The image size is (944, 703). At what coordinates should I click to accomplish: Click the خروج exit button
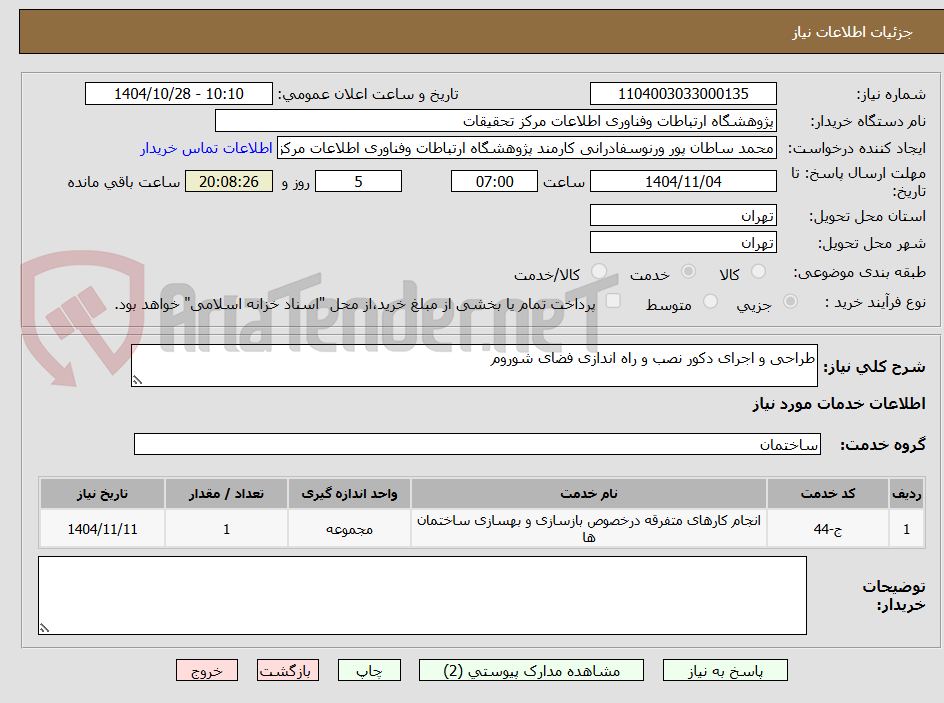pyautogui.click(x=206, y=670)
